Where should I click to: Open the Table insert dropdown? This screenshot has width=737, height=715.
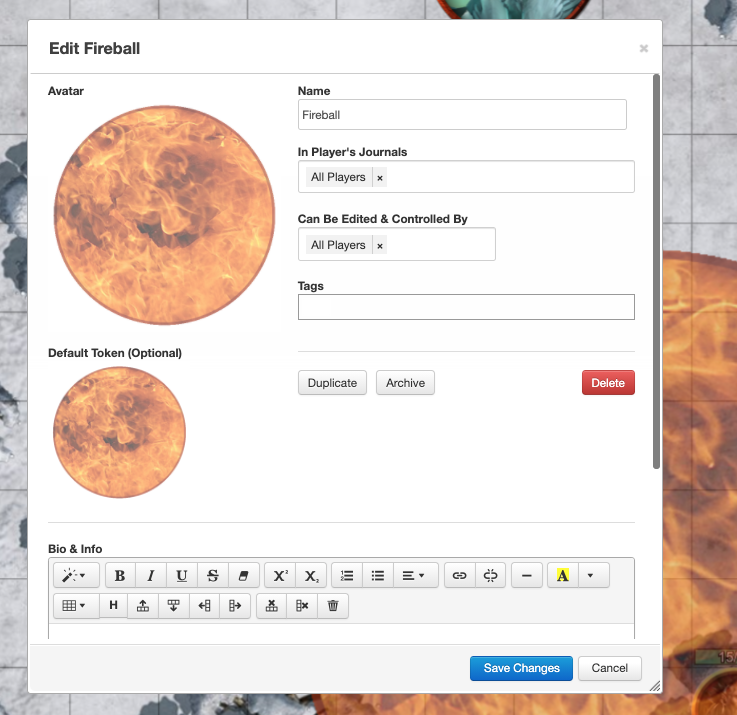tap(76, 605)
